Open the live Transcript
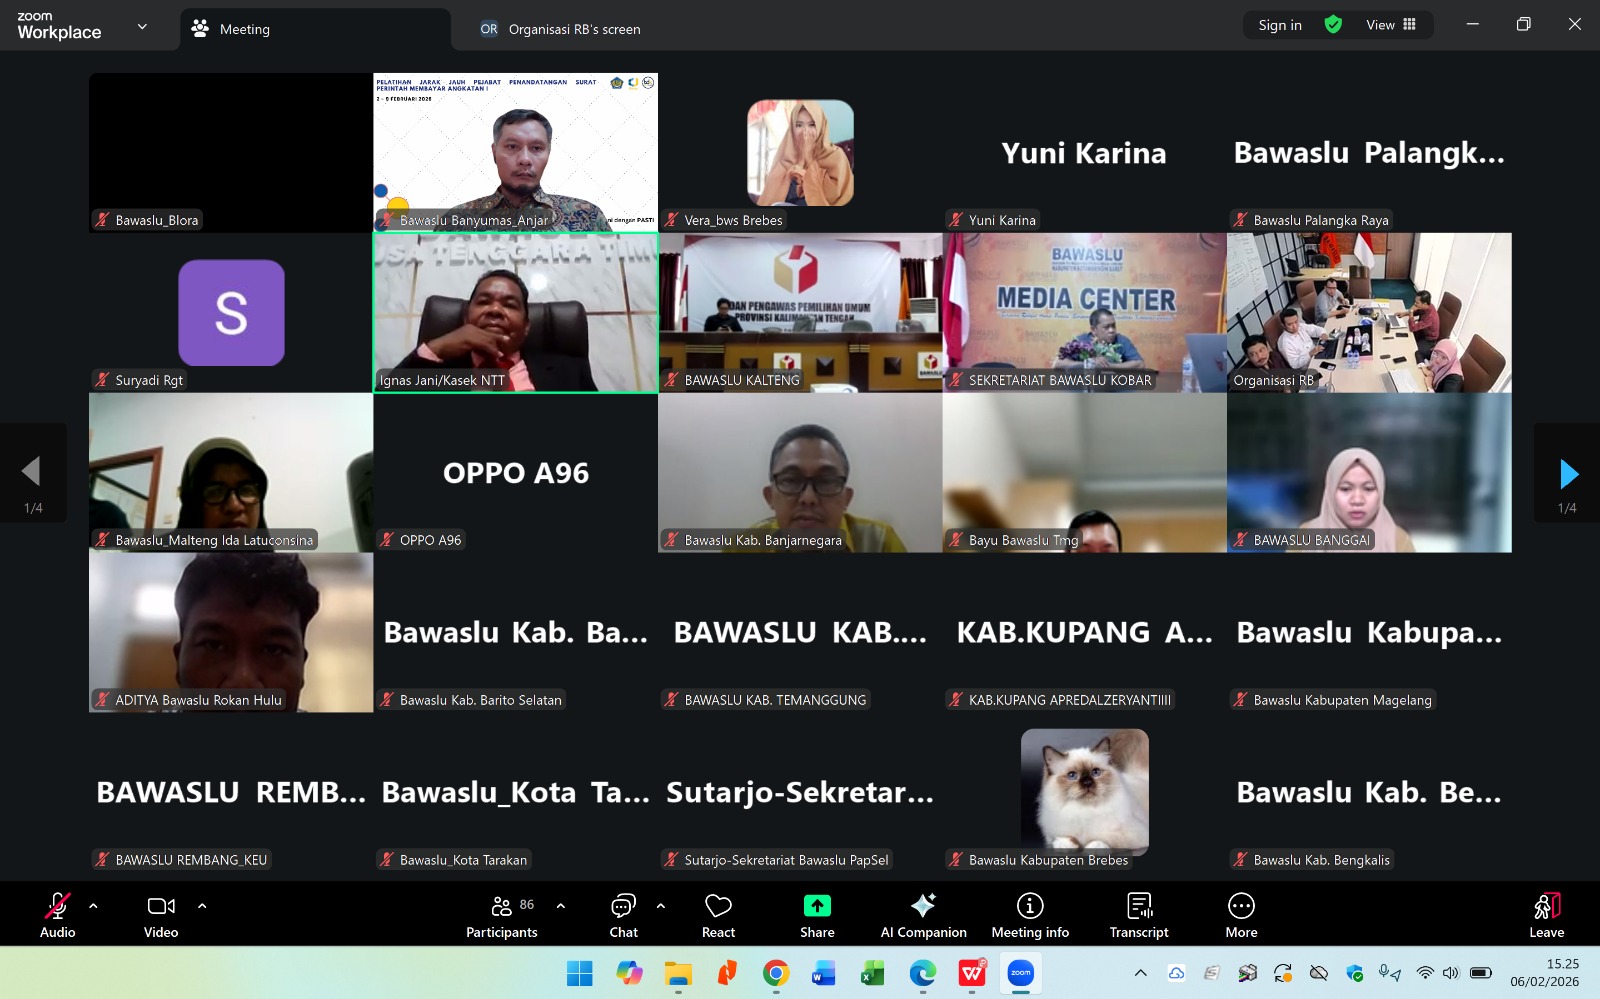Image resolution: width=1600 pixels, height=999 pixels. point(1139,913)
